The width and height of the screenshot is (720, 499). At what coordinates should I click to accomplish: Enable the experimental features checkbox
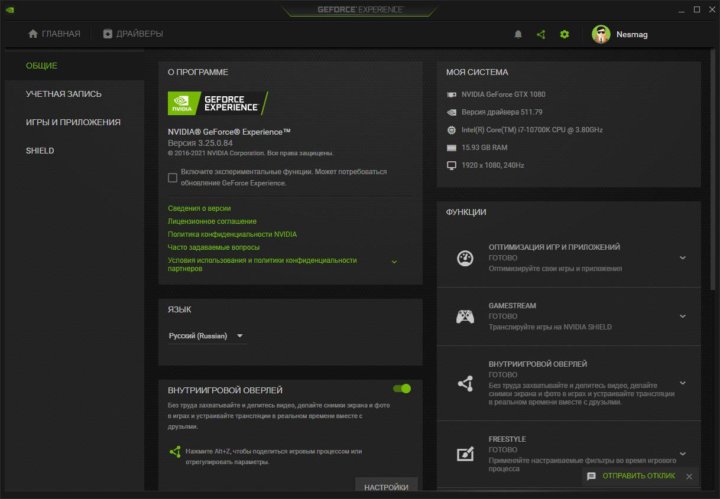173,178
